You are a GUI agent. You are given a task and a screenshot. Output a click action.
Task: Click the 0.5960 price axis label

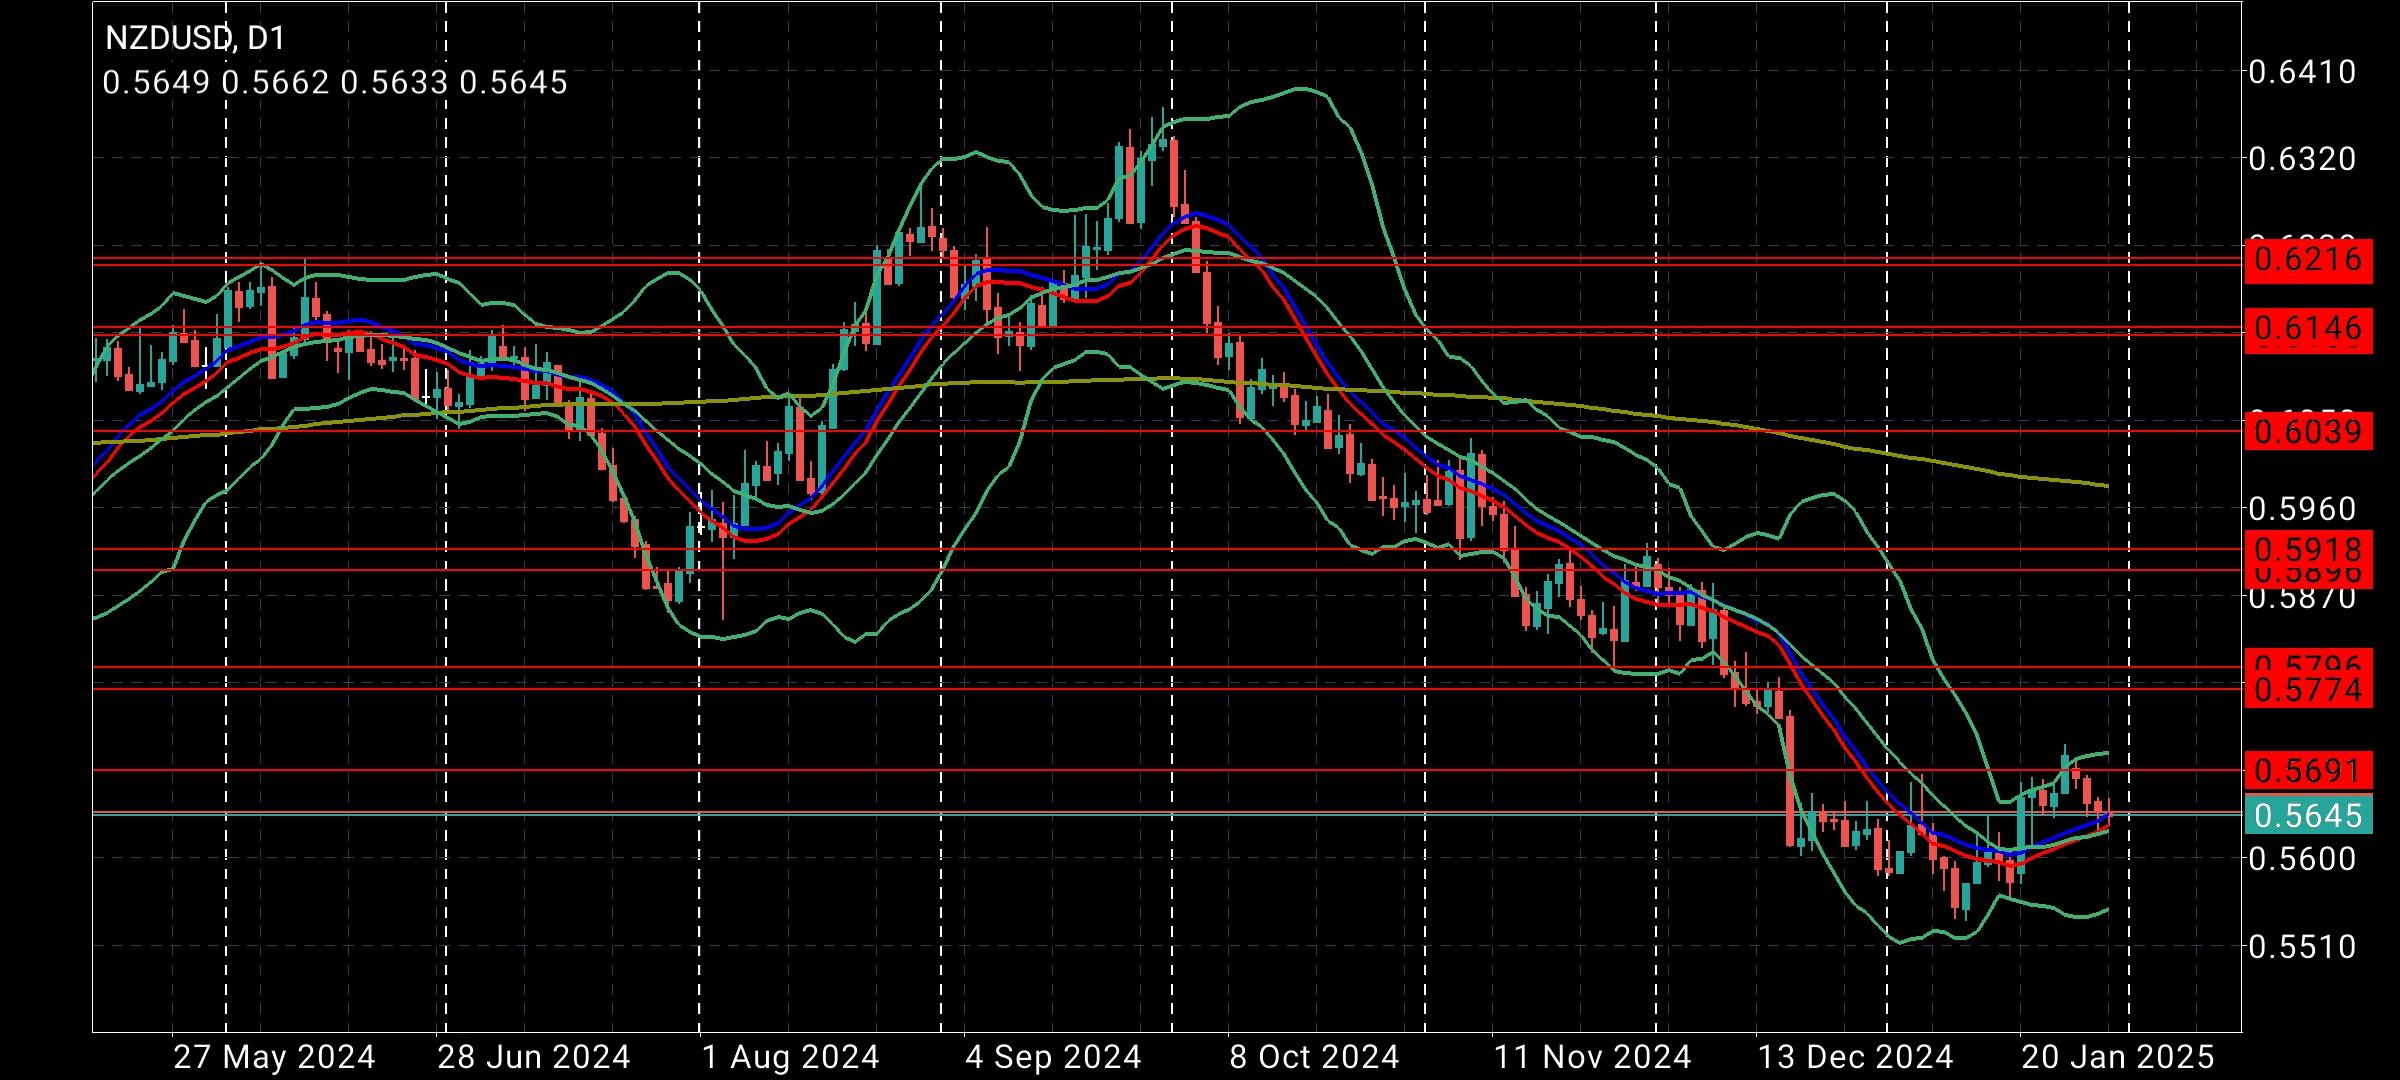click(x=2302, y=509)
